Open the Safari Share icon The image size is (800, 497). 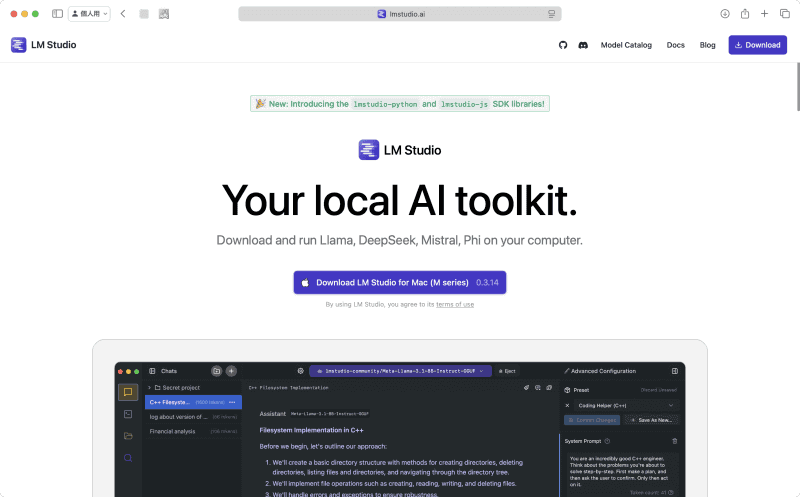(x=745, y=14)
